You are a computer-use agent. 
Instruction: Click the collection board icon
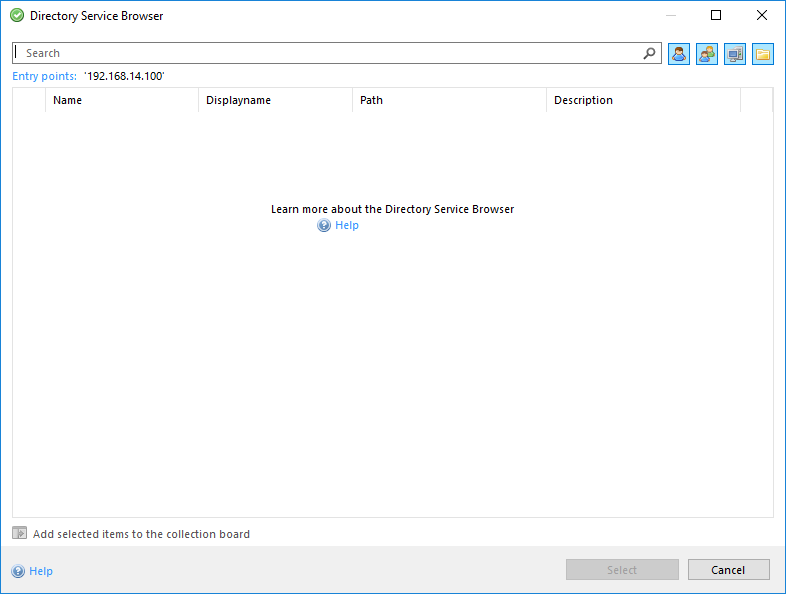20,534
